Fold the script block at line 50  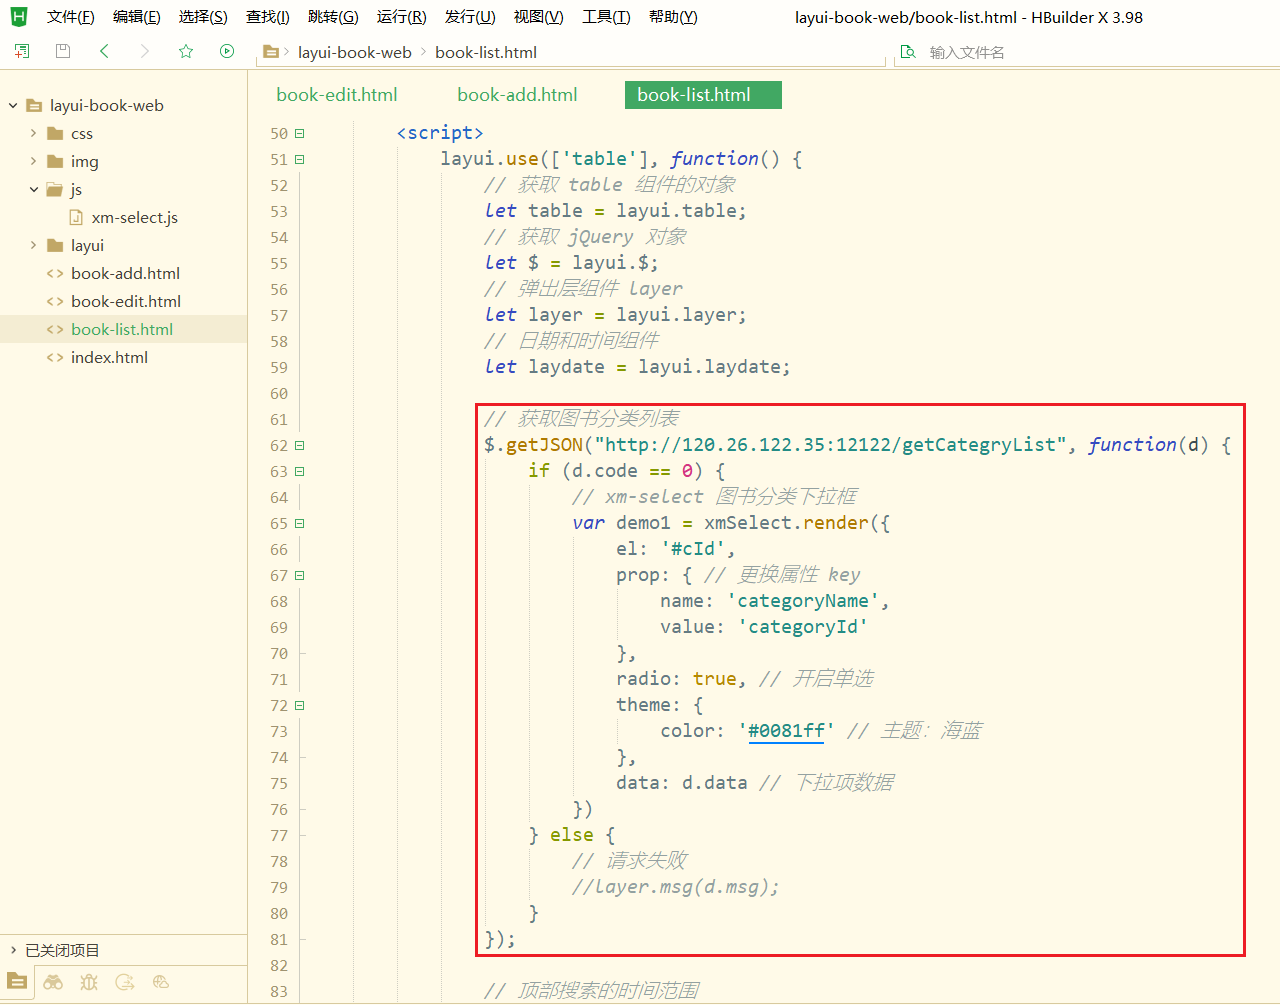299,133
